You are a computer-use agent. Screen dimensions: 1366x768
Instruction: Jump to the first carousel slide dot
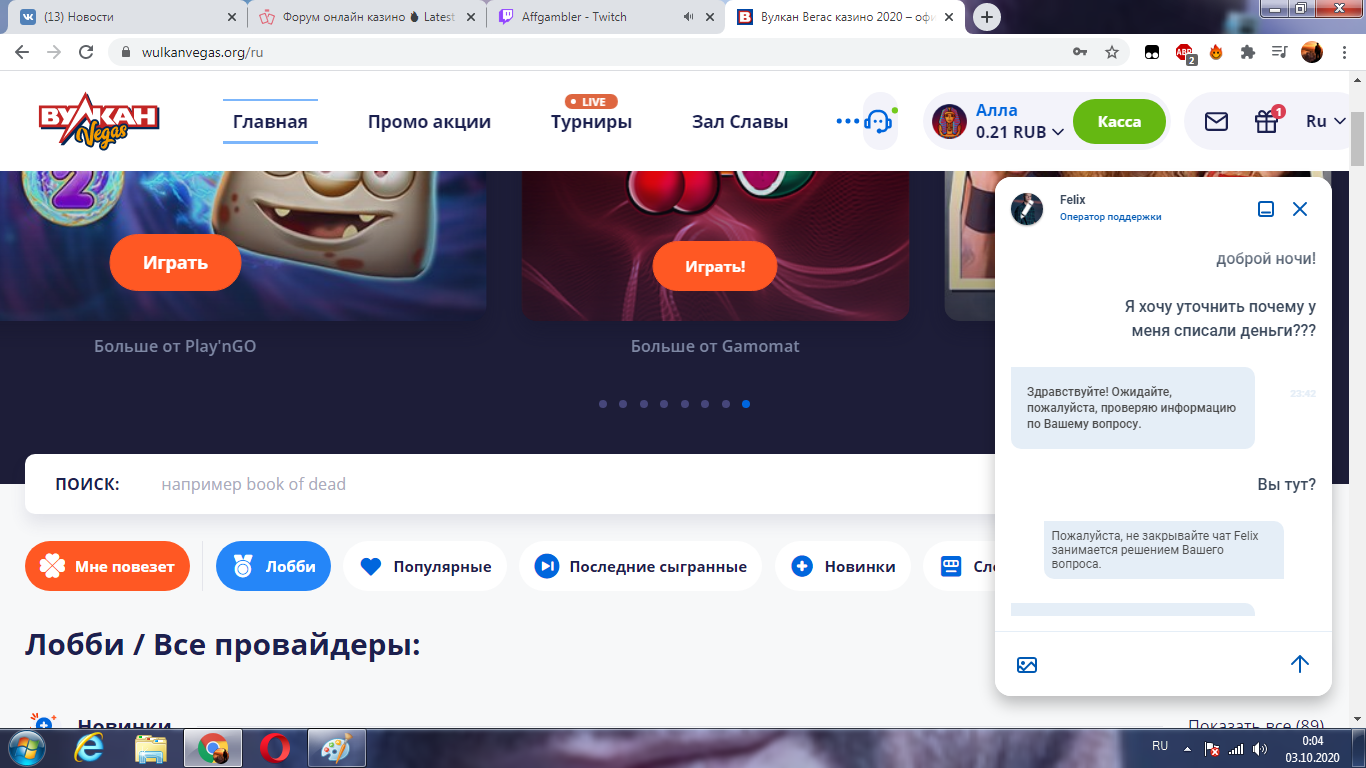603,404
